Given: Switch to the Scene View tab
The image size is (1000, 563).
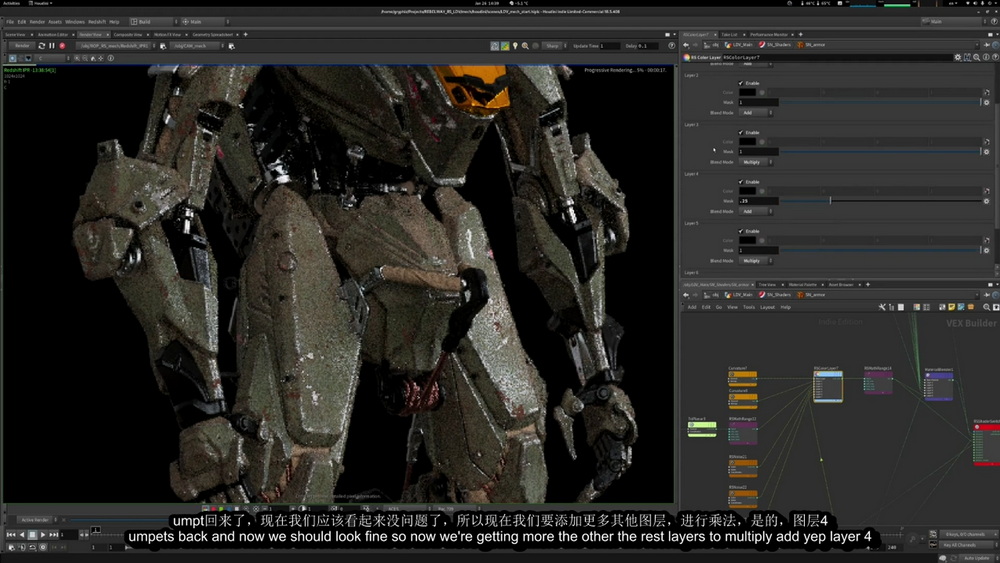Looking at the screenshot, I should (x=15, y=34).
